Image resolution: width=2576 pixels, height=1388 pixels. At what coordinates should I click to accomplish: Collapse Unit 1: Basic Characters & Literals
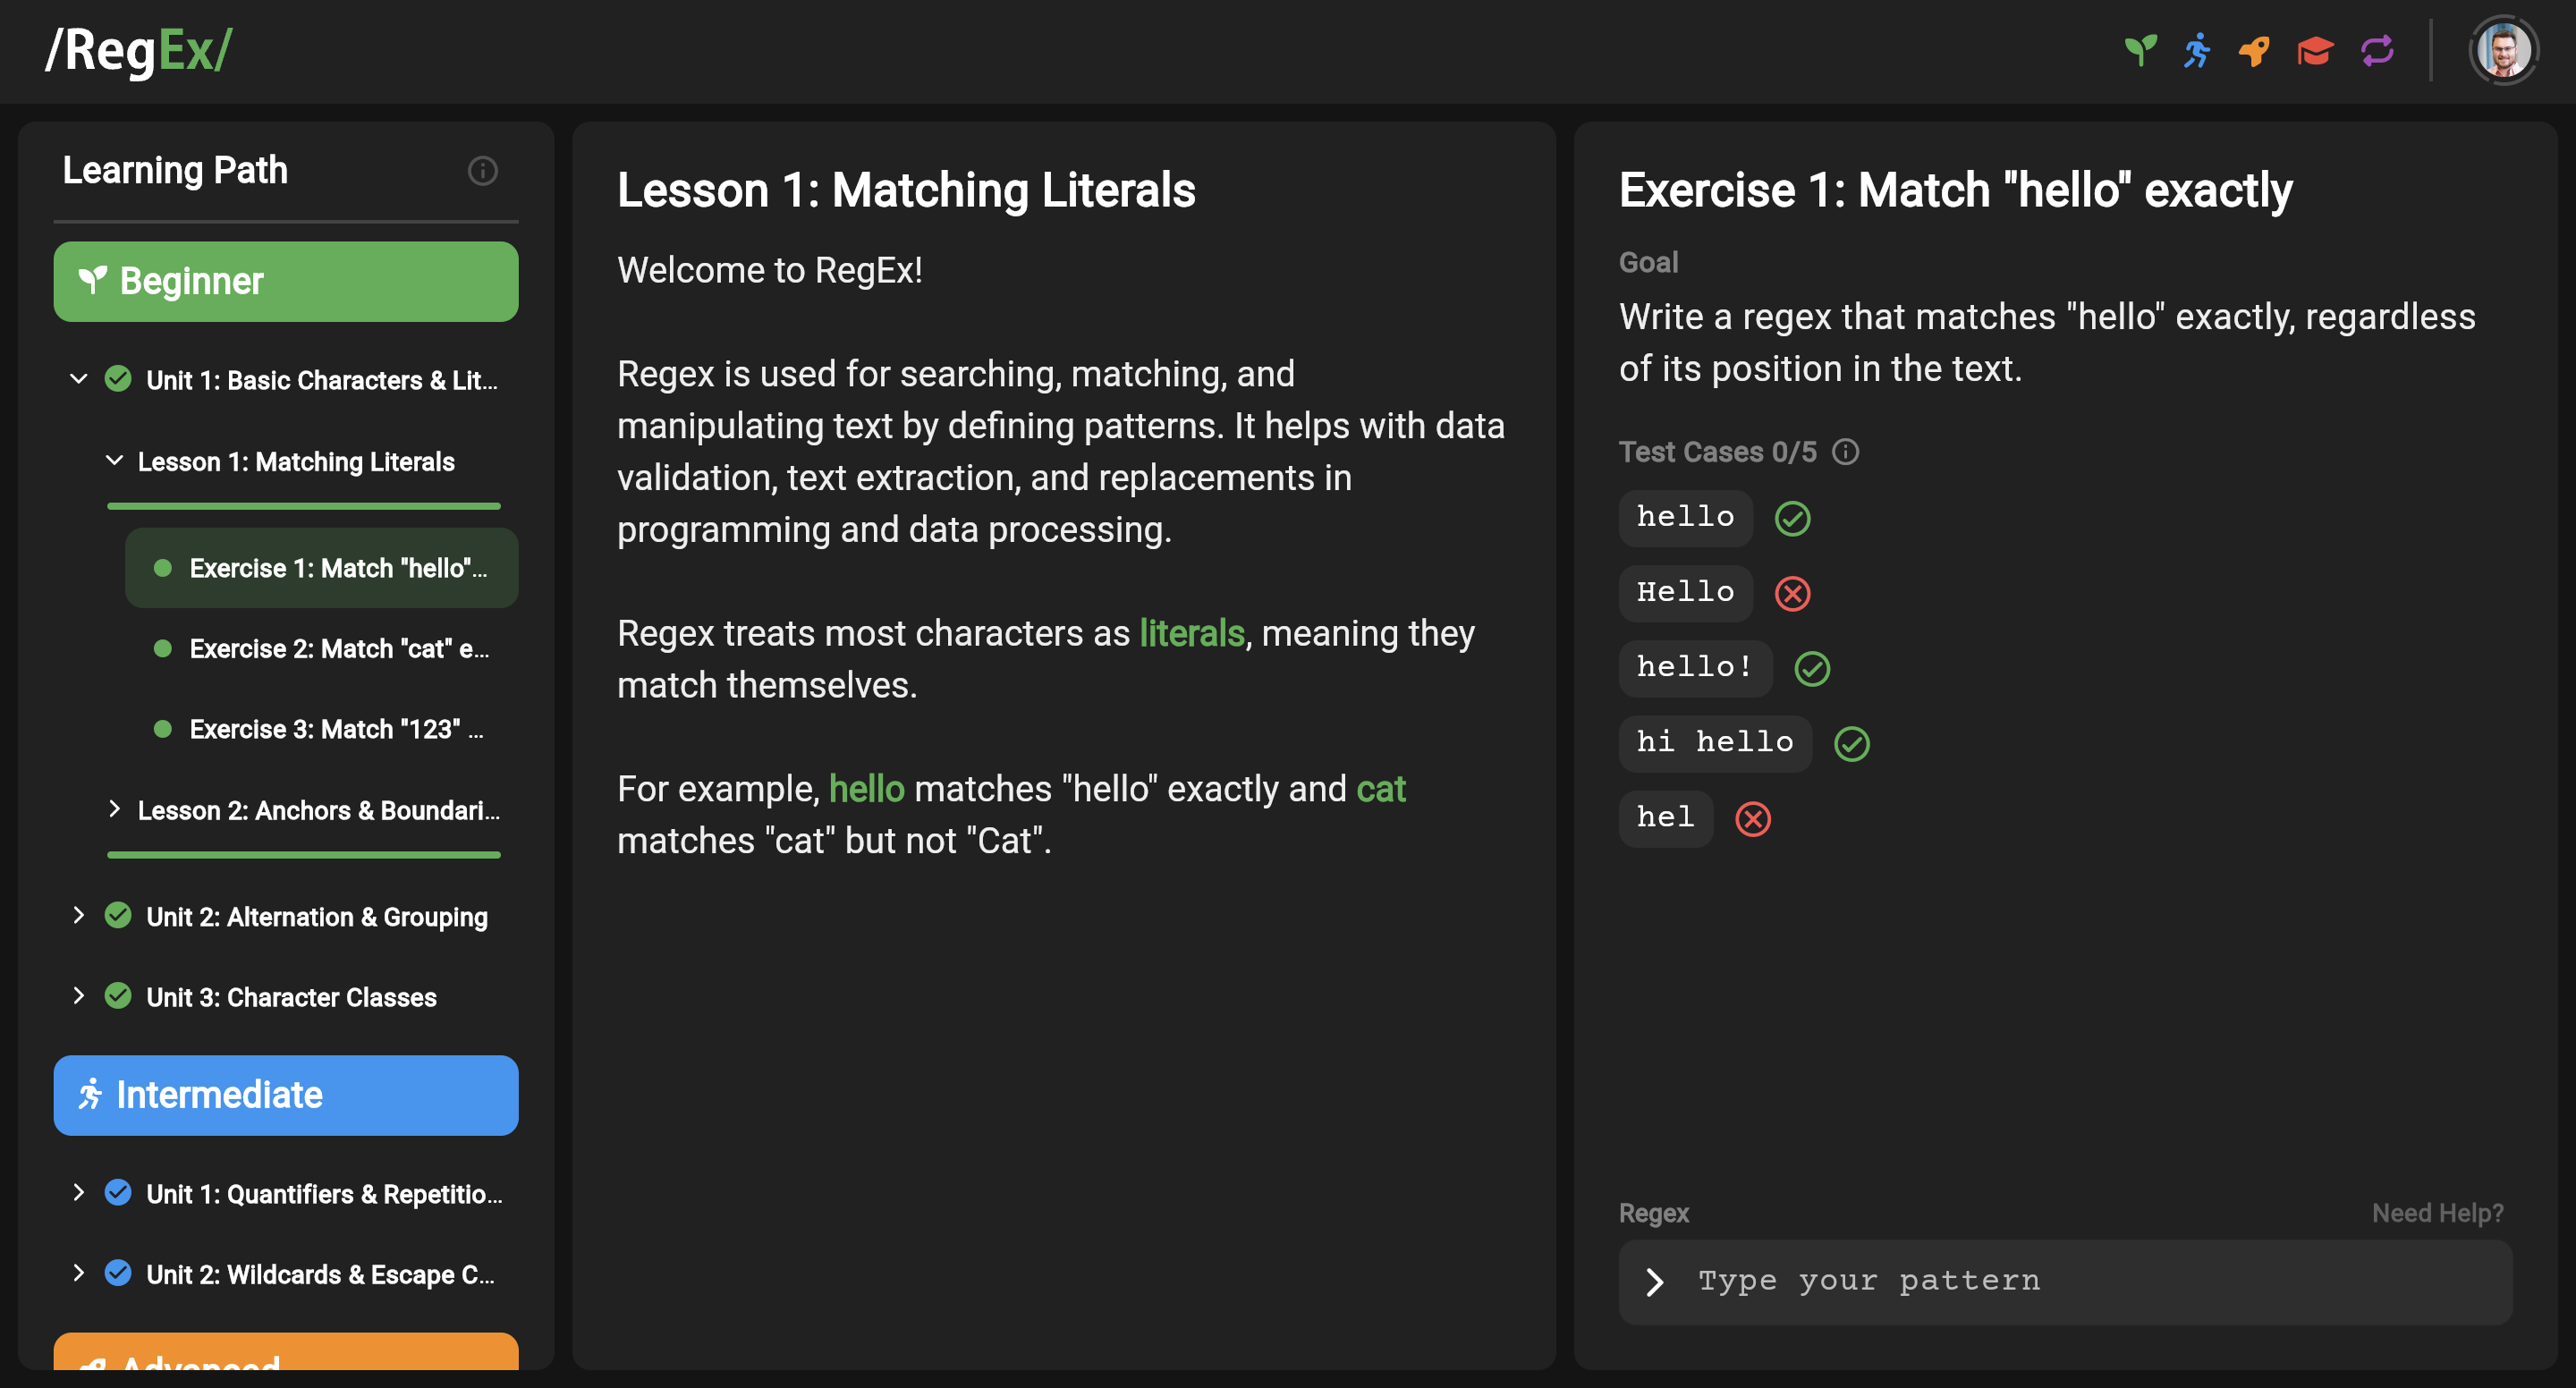pyautogui.click(x=78, y=379)
